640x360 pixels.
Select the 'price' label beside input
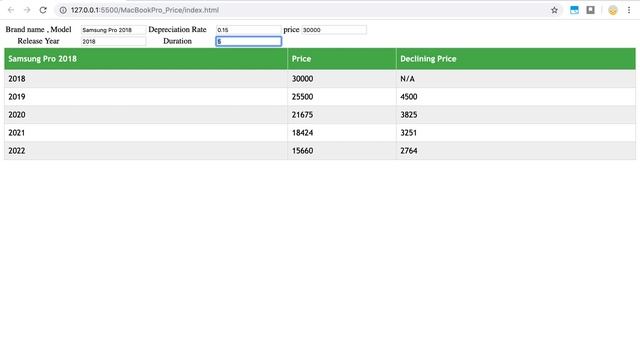pos(291,29)
